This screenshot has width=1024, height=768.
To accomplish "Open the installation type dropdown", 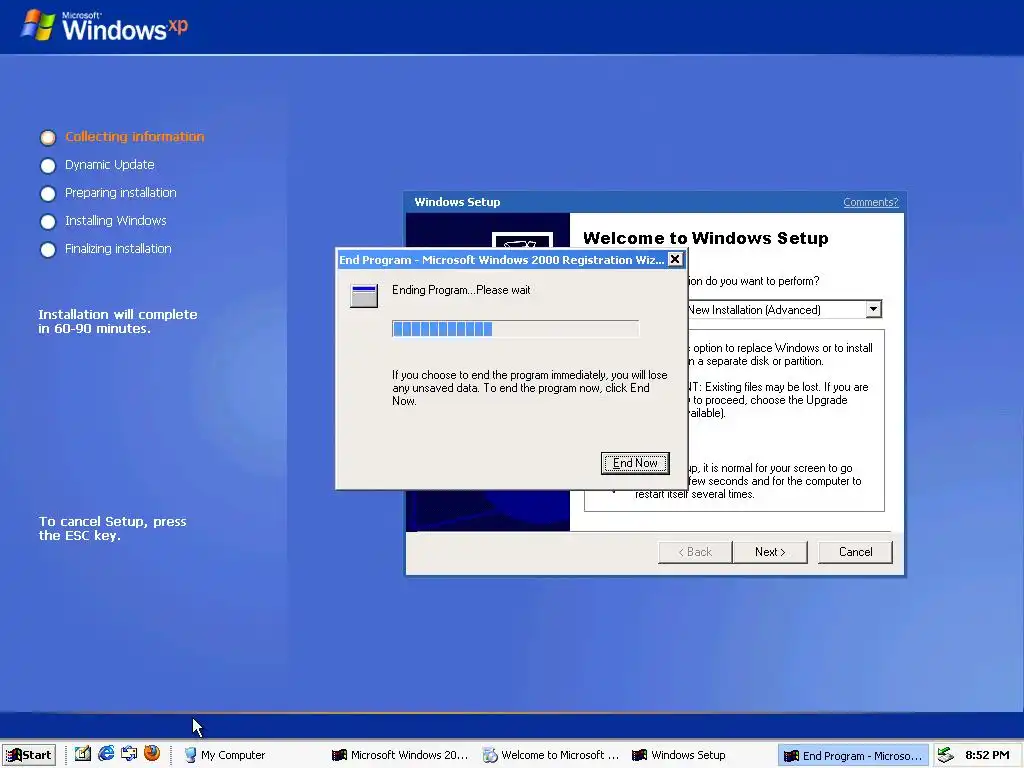I will 873,310.
